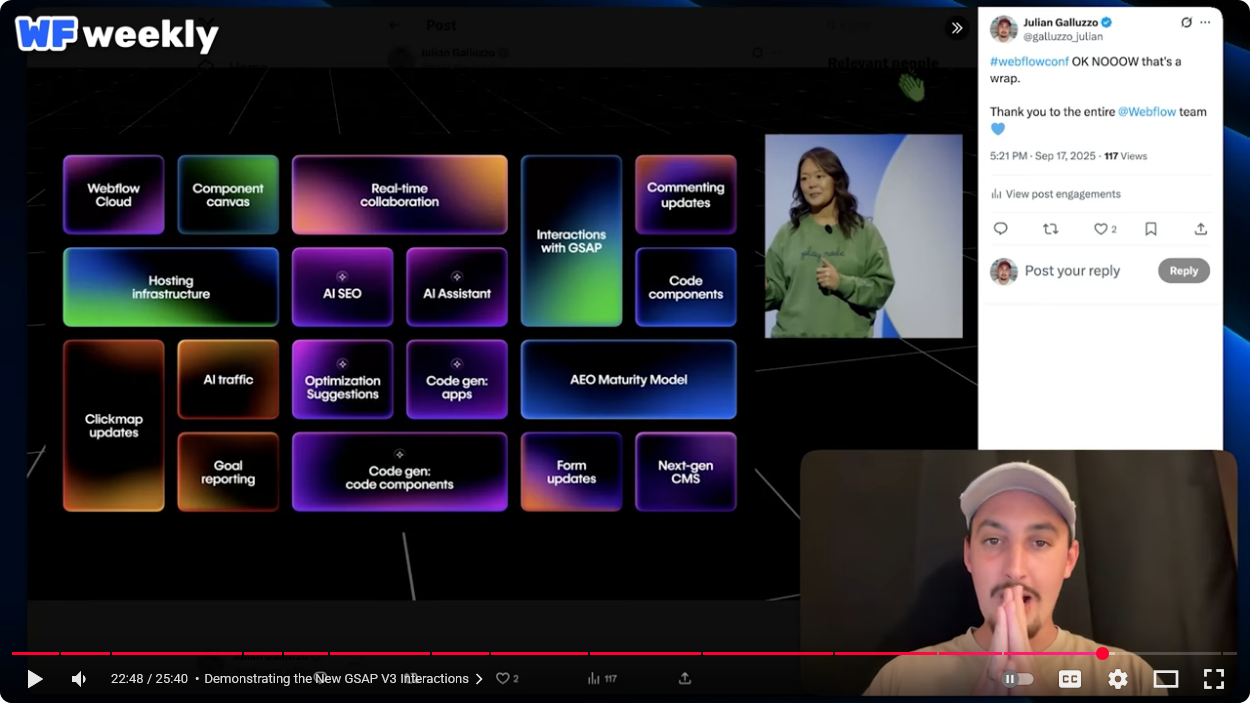
Task: Turn on closed captions
Action: [1070, 679]
